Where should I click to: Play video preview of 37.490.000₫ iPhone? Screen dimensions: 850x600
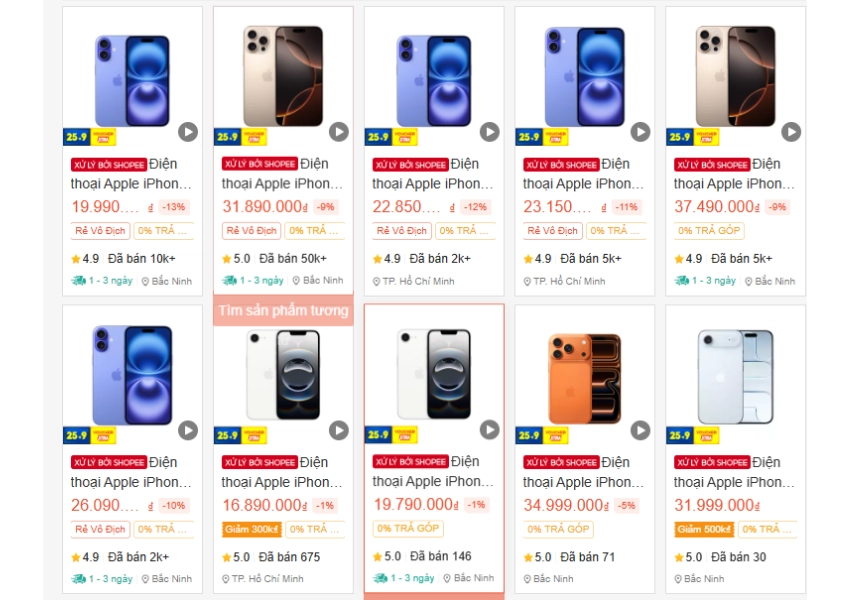click(x=791, y=132)
